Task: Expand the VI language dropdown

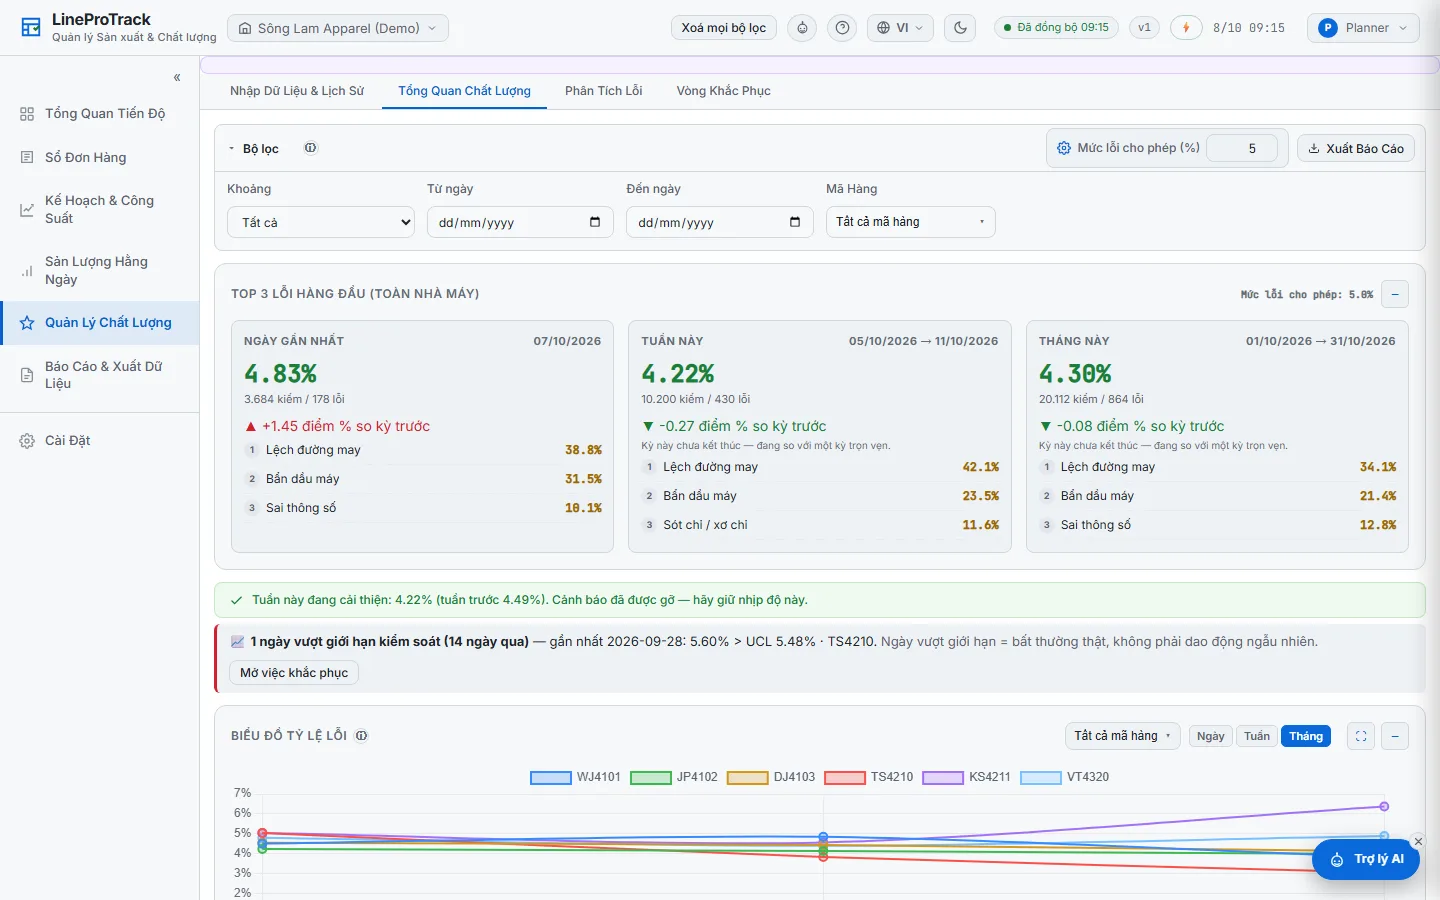Action: (900, 28)
